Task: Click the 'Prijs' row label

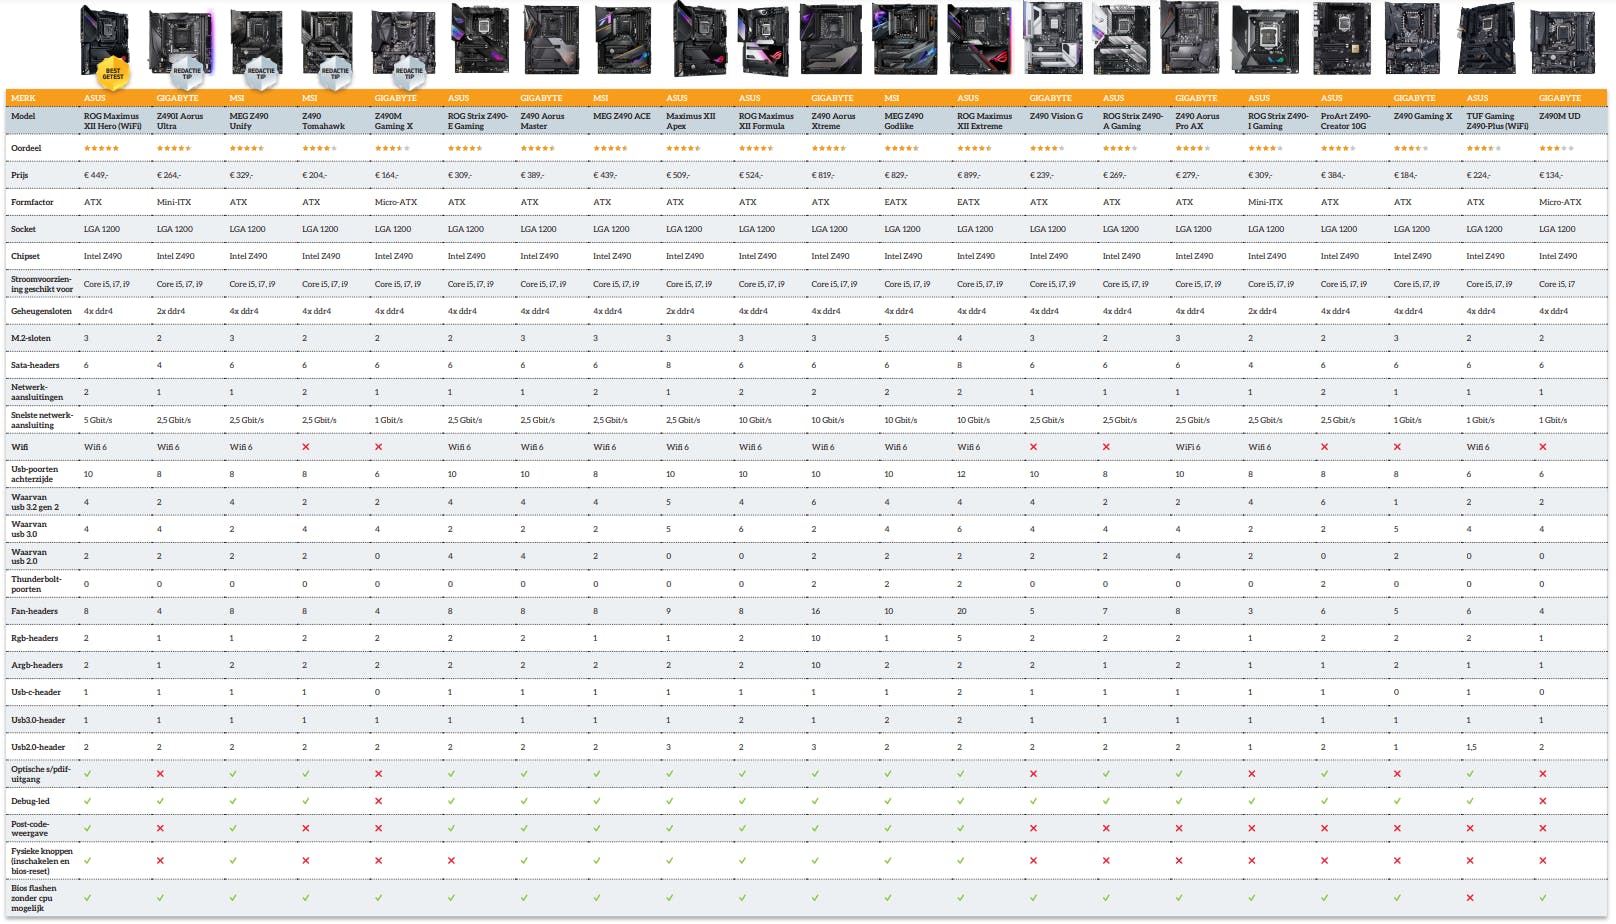Action: click(19, 175)
